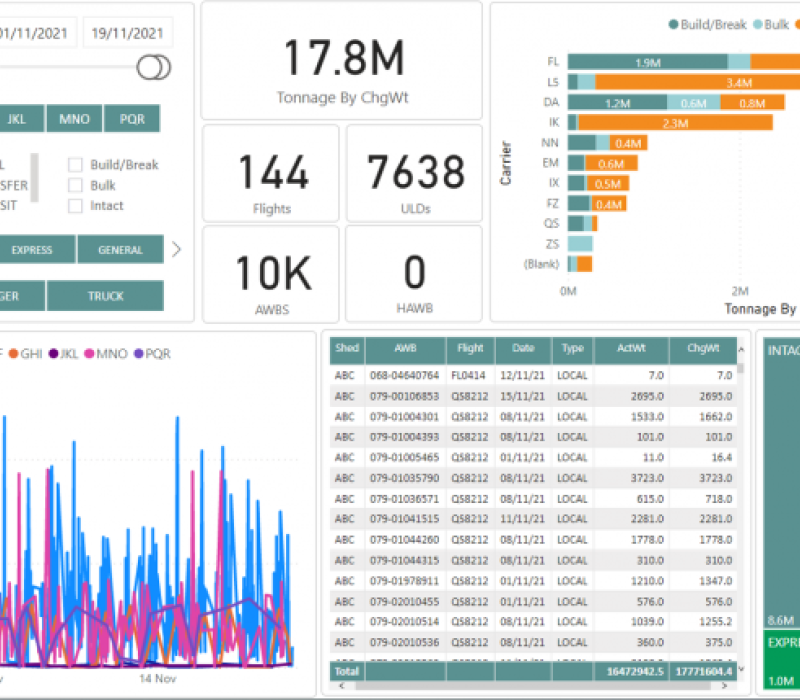Sort table by the AWB column header

pyautogui.click(x=405, y=349)
